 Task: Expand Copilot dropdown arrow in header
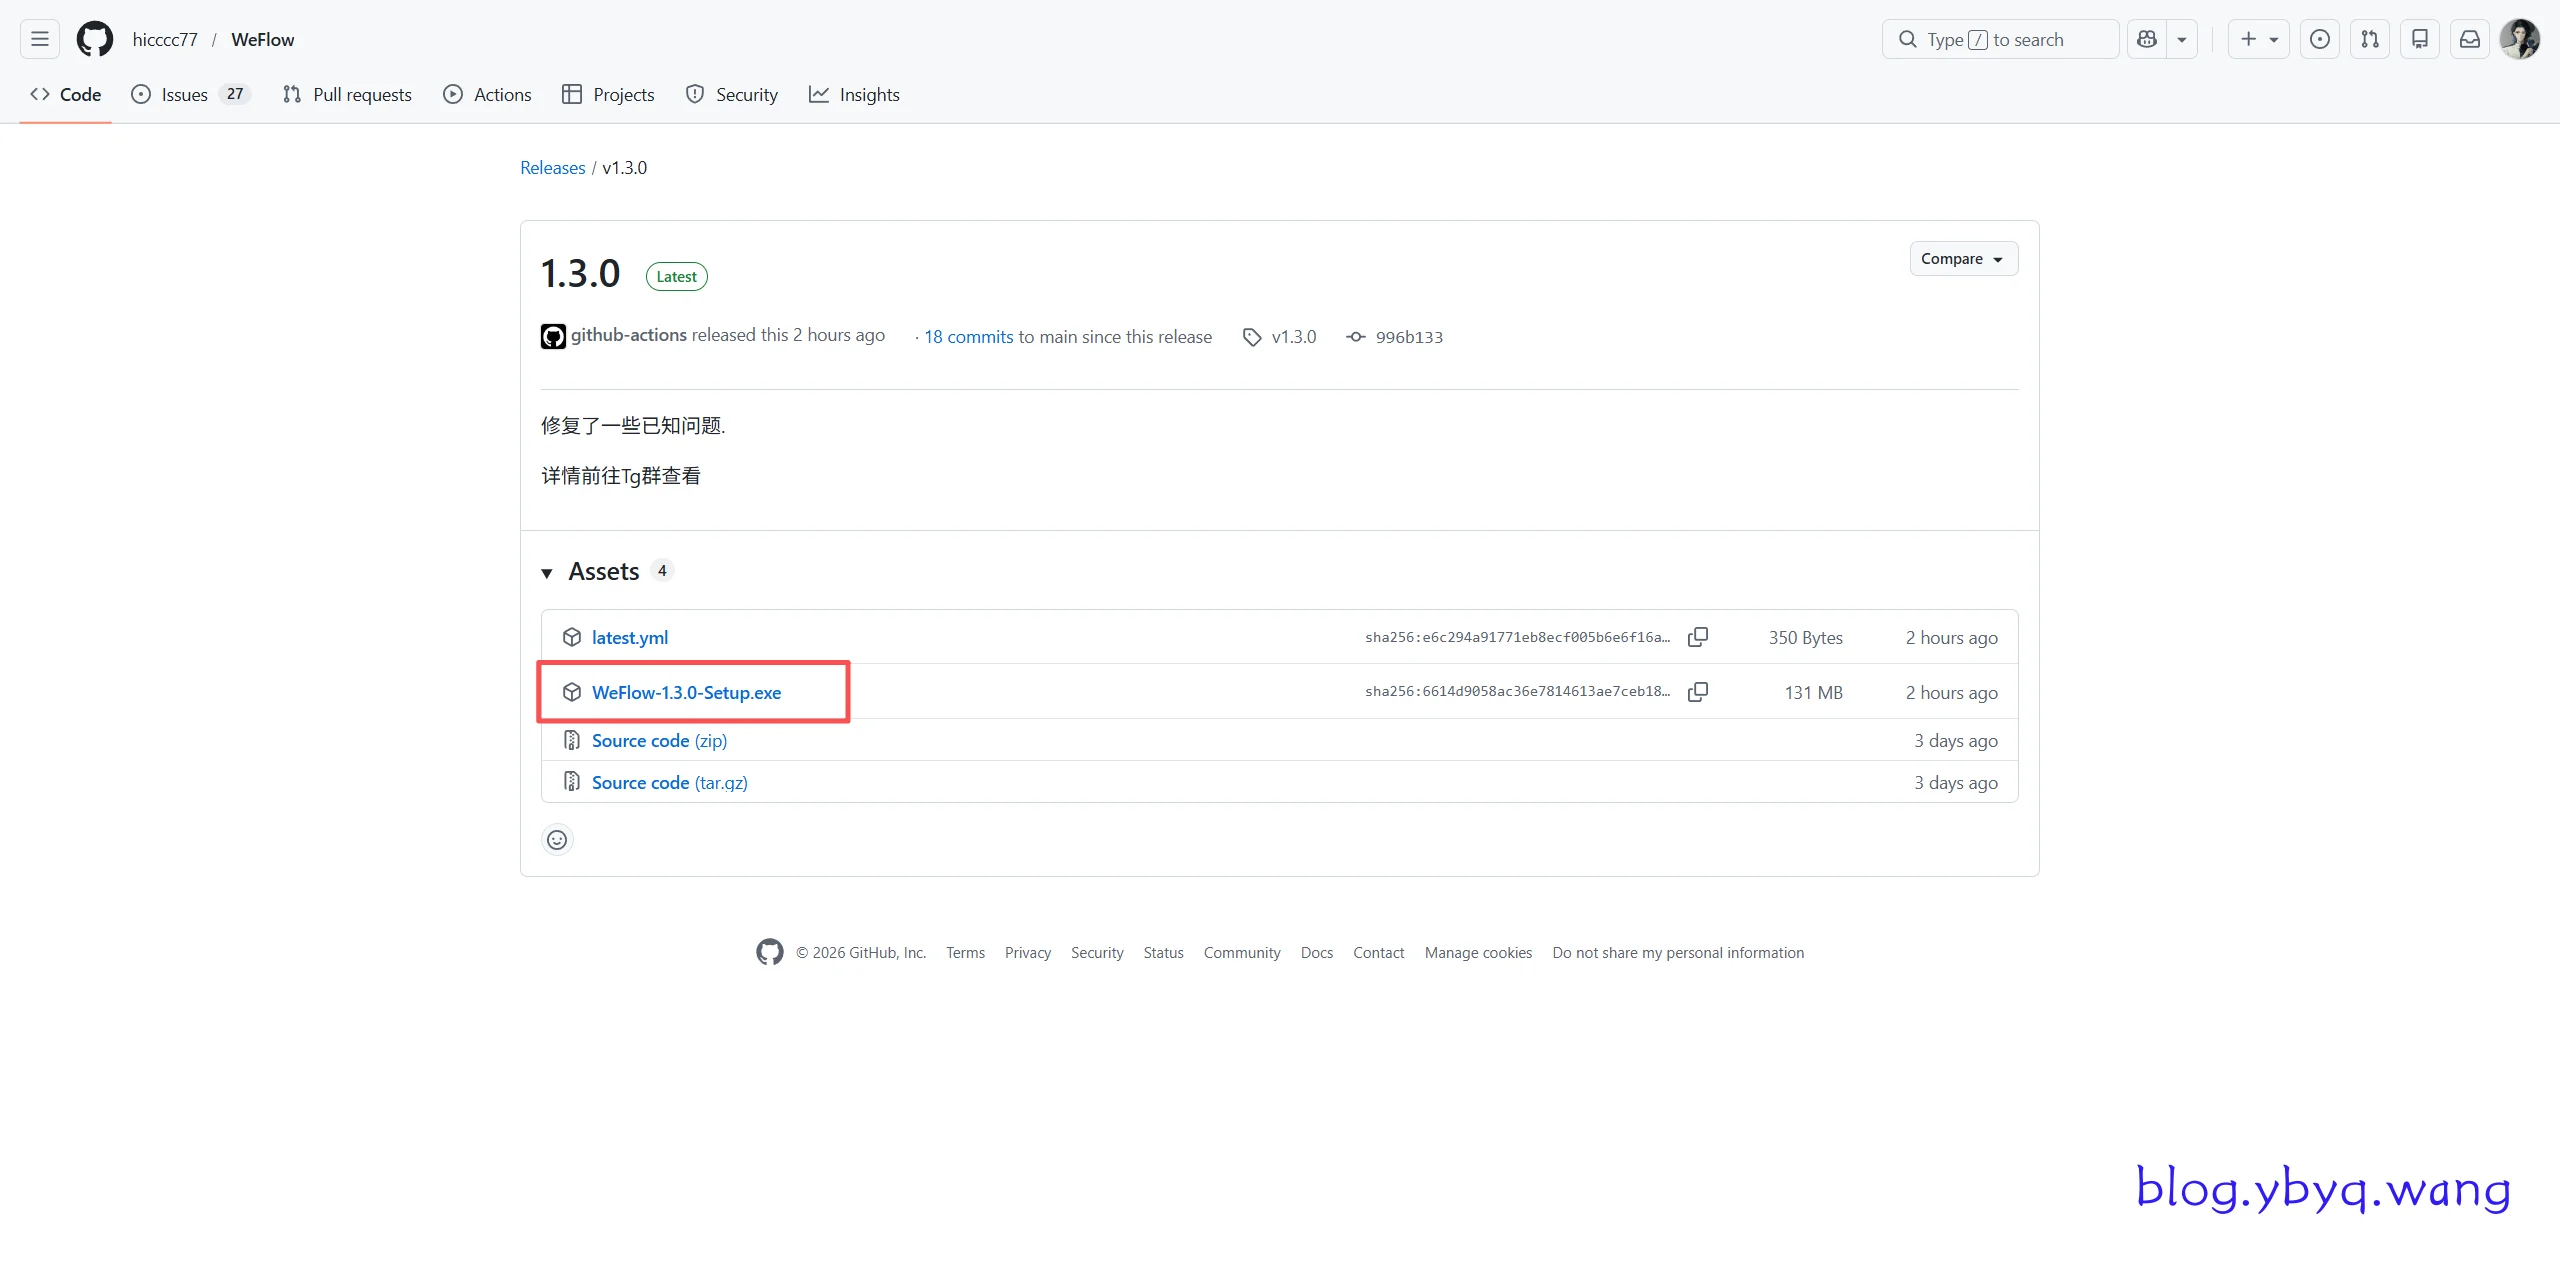2182,39
